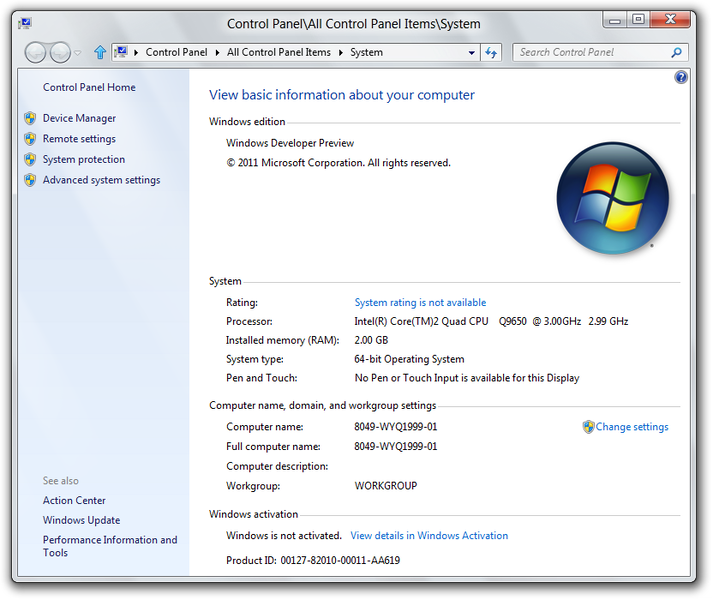Click the Back navigation arrow button
713x600 pixels.
tap(36, 53)
